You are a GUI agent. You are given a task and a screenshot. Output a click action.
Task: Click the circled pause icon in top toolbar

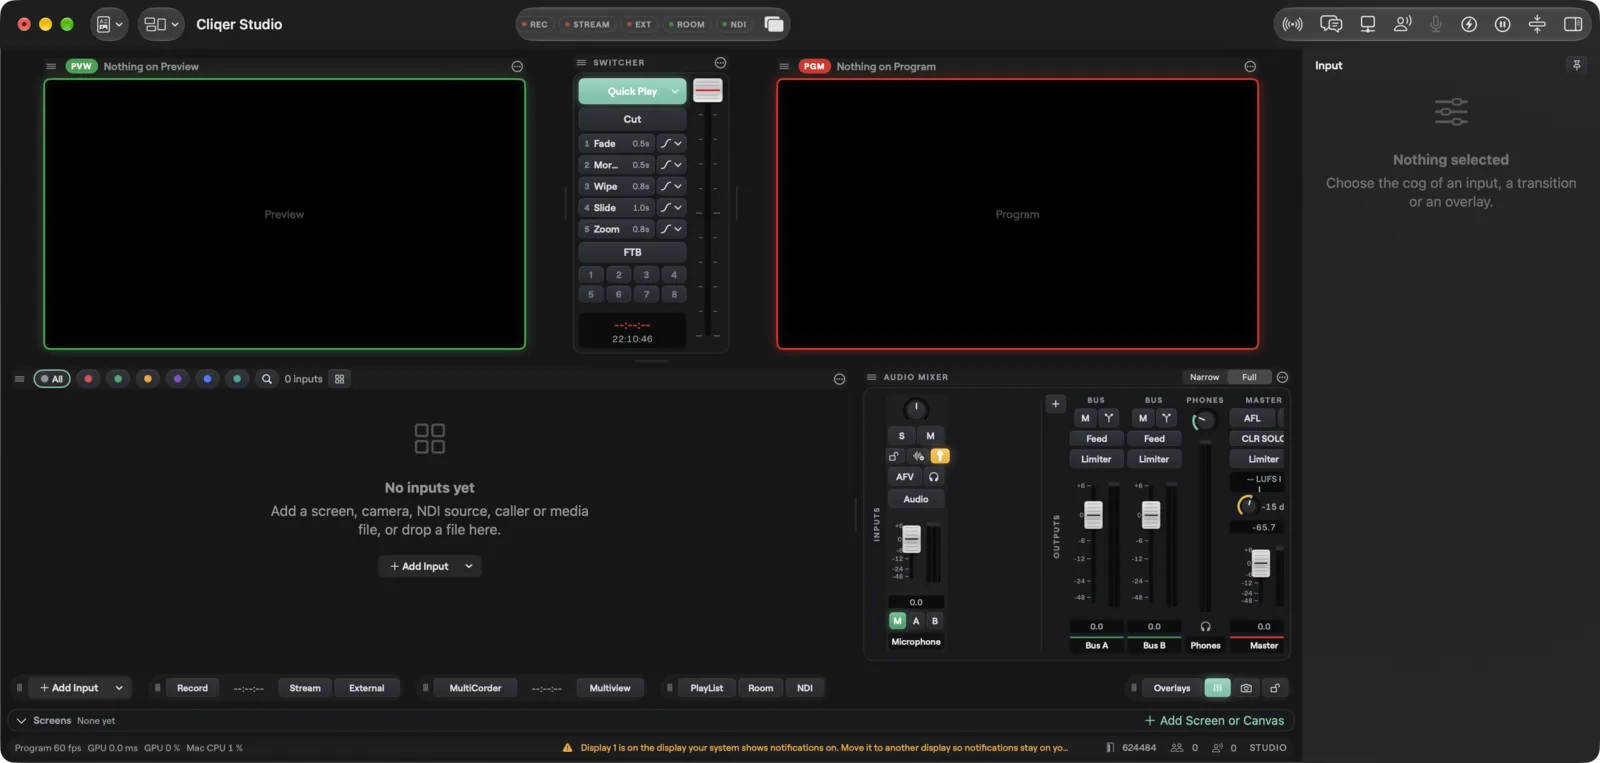click(1502, 24)
